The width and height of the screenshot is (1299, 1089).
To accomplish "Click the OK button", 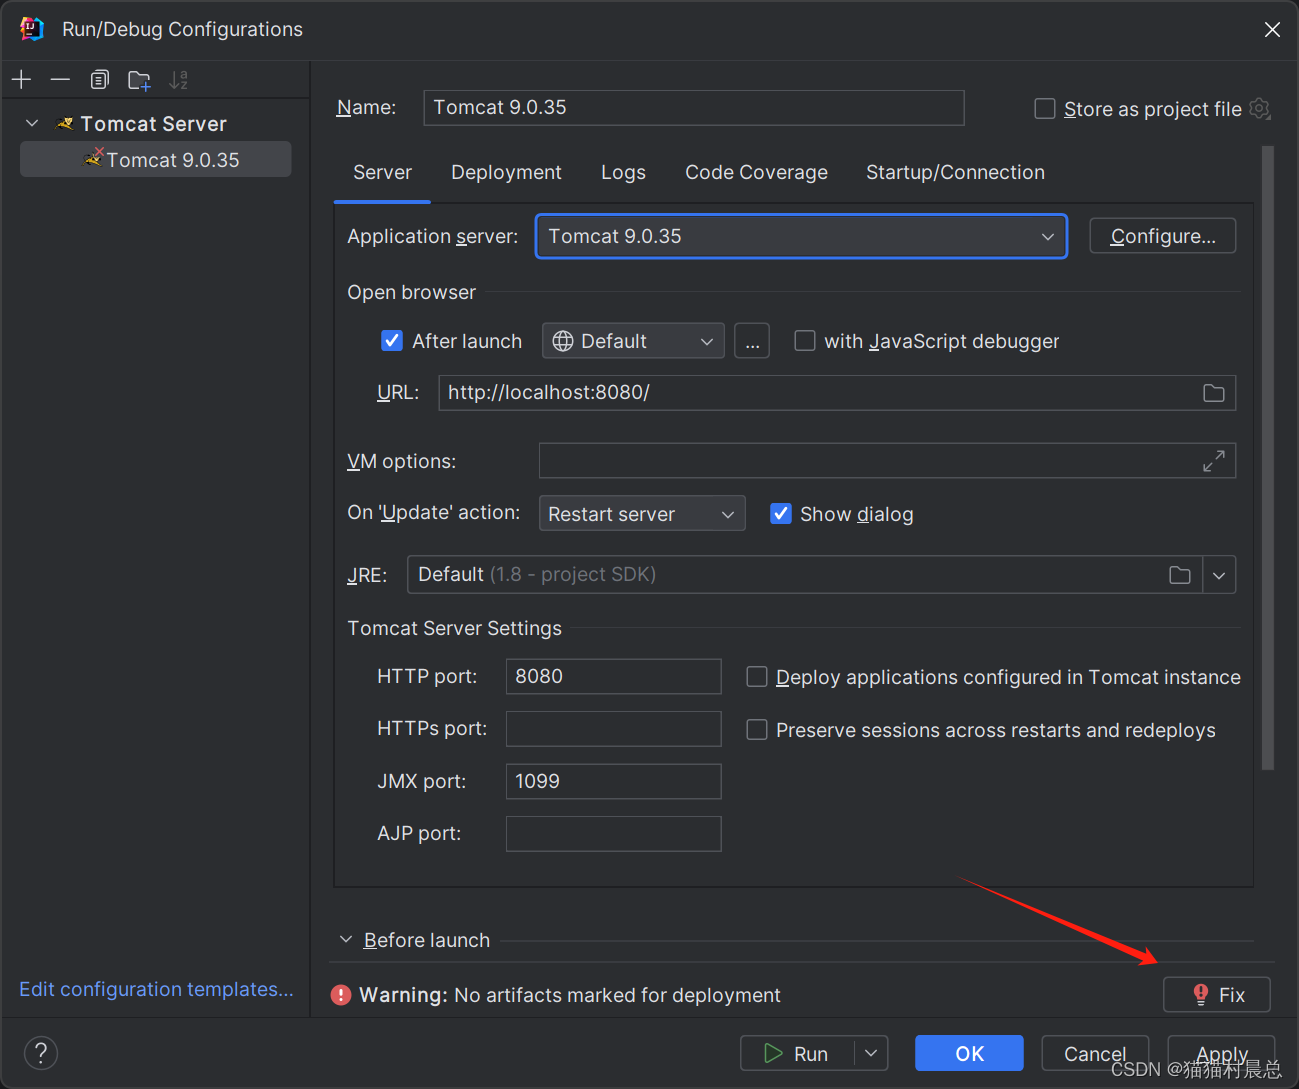I will tap(969, 1053).
